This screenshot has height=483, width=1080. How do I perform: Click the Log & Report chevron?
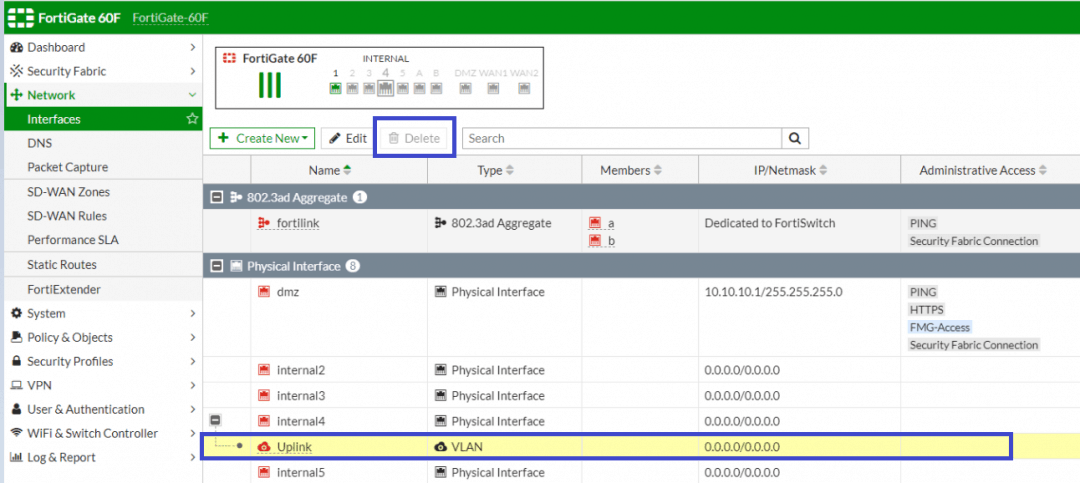193,458
